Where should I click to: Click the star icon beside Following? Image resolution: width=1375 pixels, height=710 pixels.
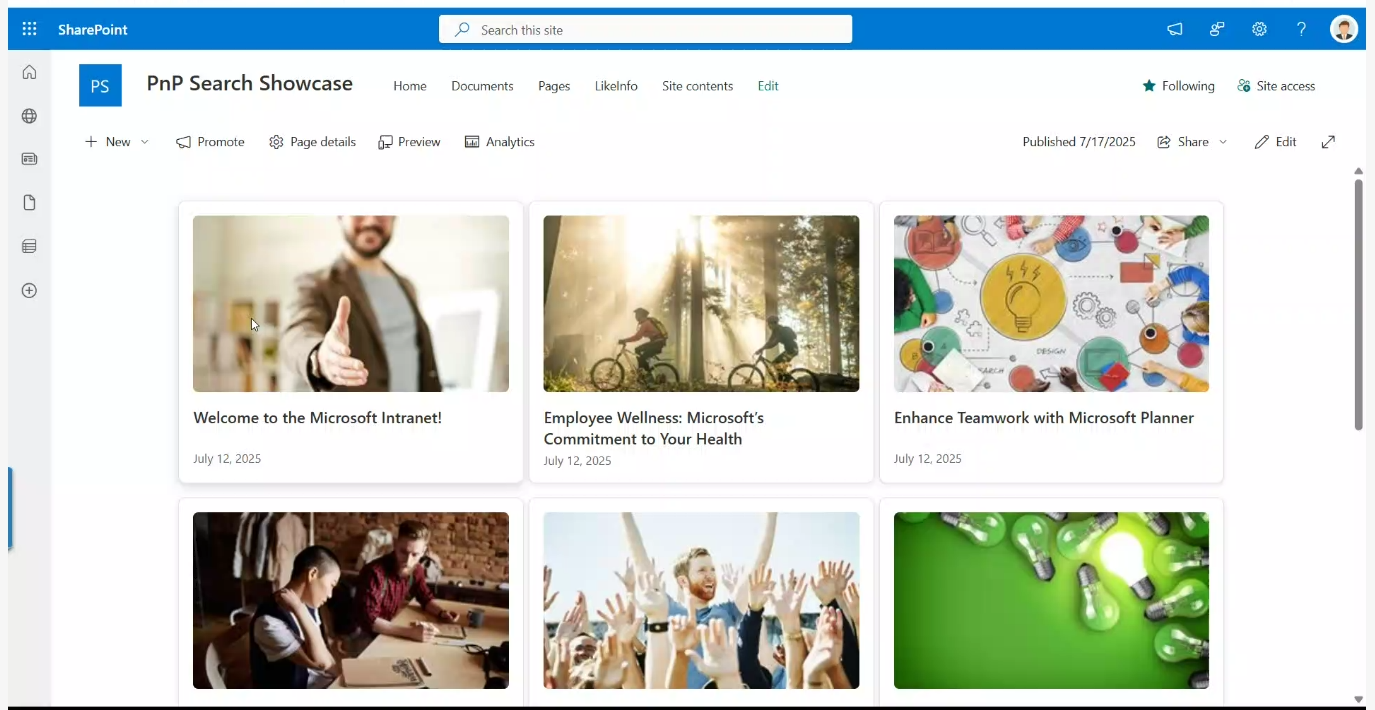pos(1149,86)
